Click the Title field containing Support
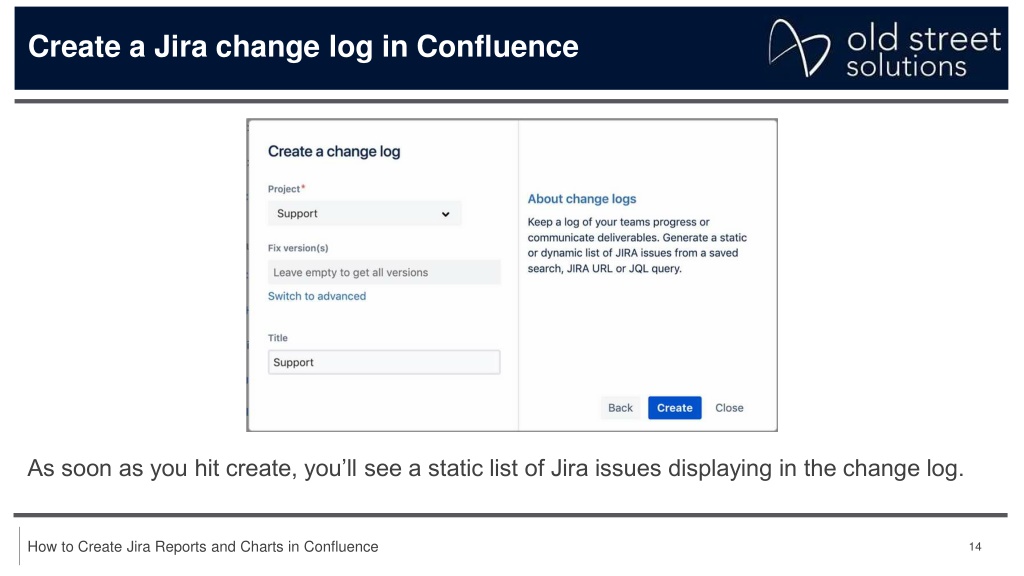 (384, 362)
